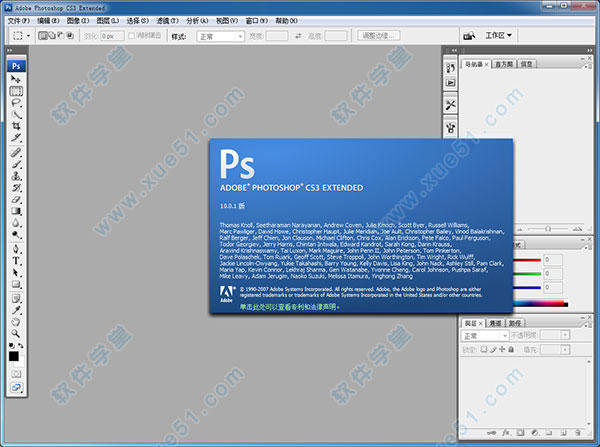Select the Blur tool

point(16,223)
